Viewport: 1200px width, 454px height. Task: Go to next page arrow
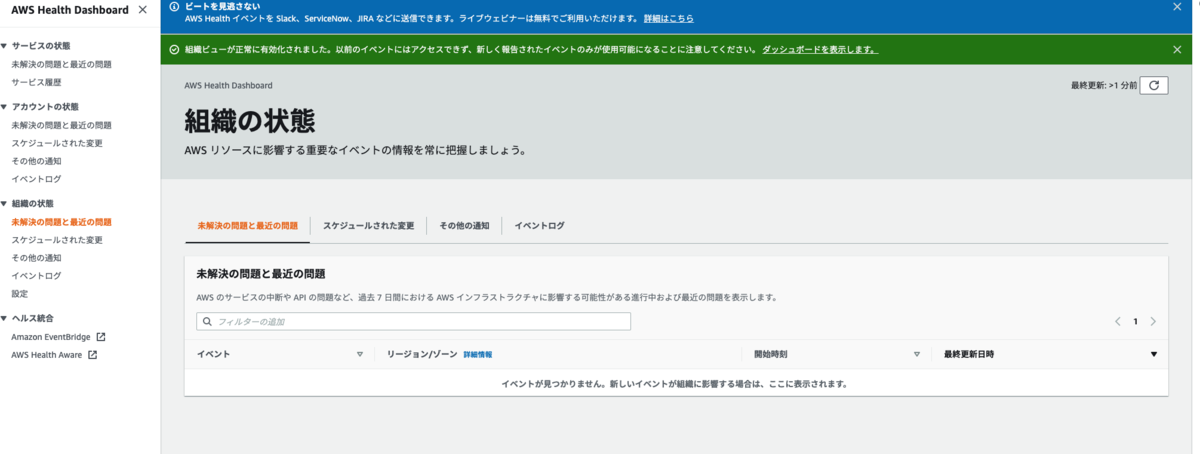click(x=1153, y=322)
